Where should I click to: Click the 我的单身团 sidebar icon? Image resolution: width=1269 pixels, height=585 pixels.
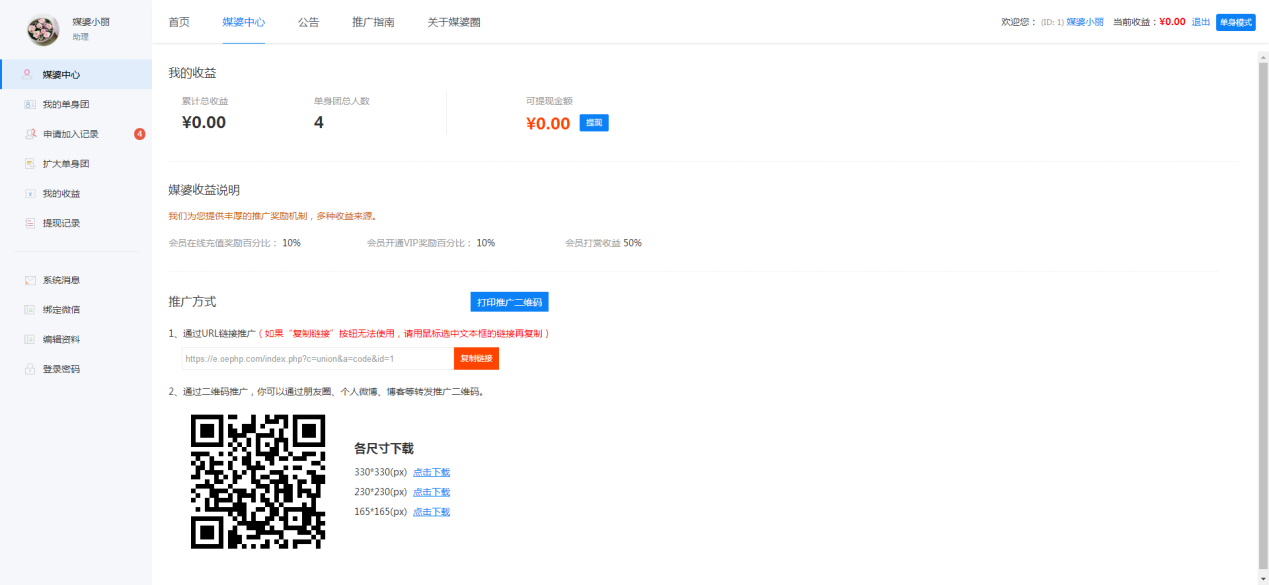tap(30, 104)
